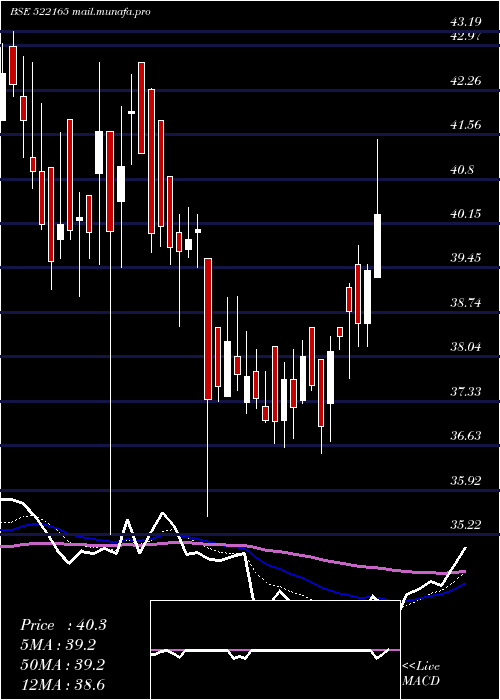Click the 'Price : 40.3' readout
Image resolution: width=500 pixels, height=700 pixels.
coord(63,625)
